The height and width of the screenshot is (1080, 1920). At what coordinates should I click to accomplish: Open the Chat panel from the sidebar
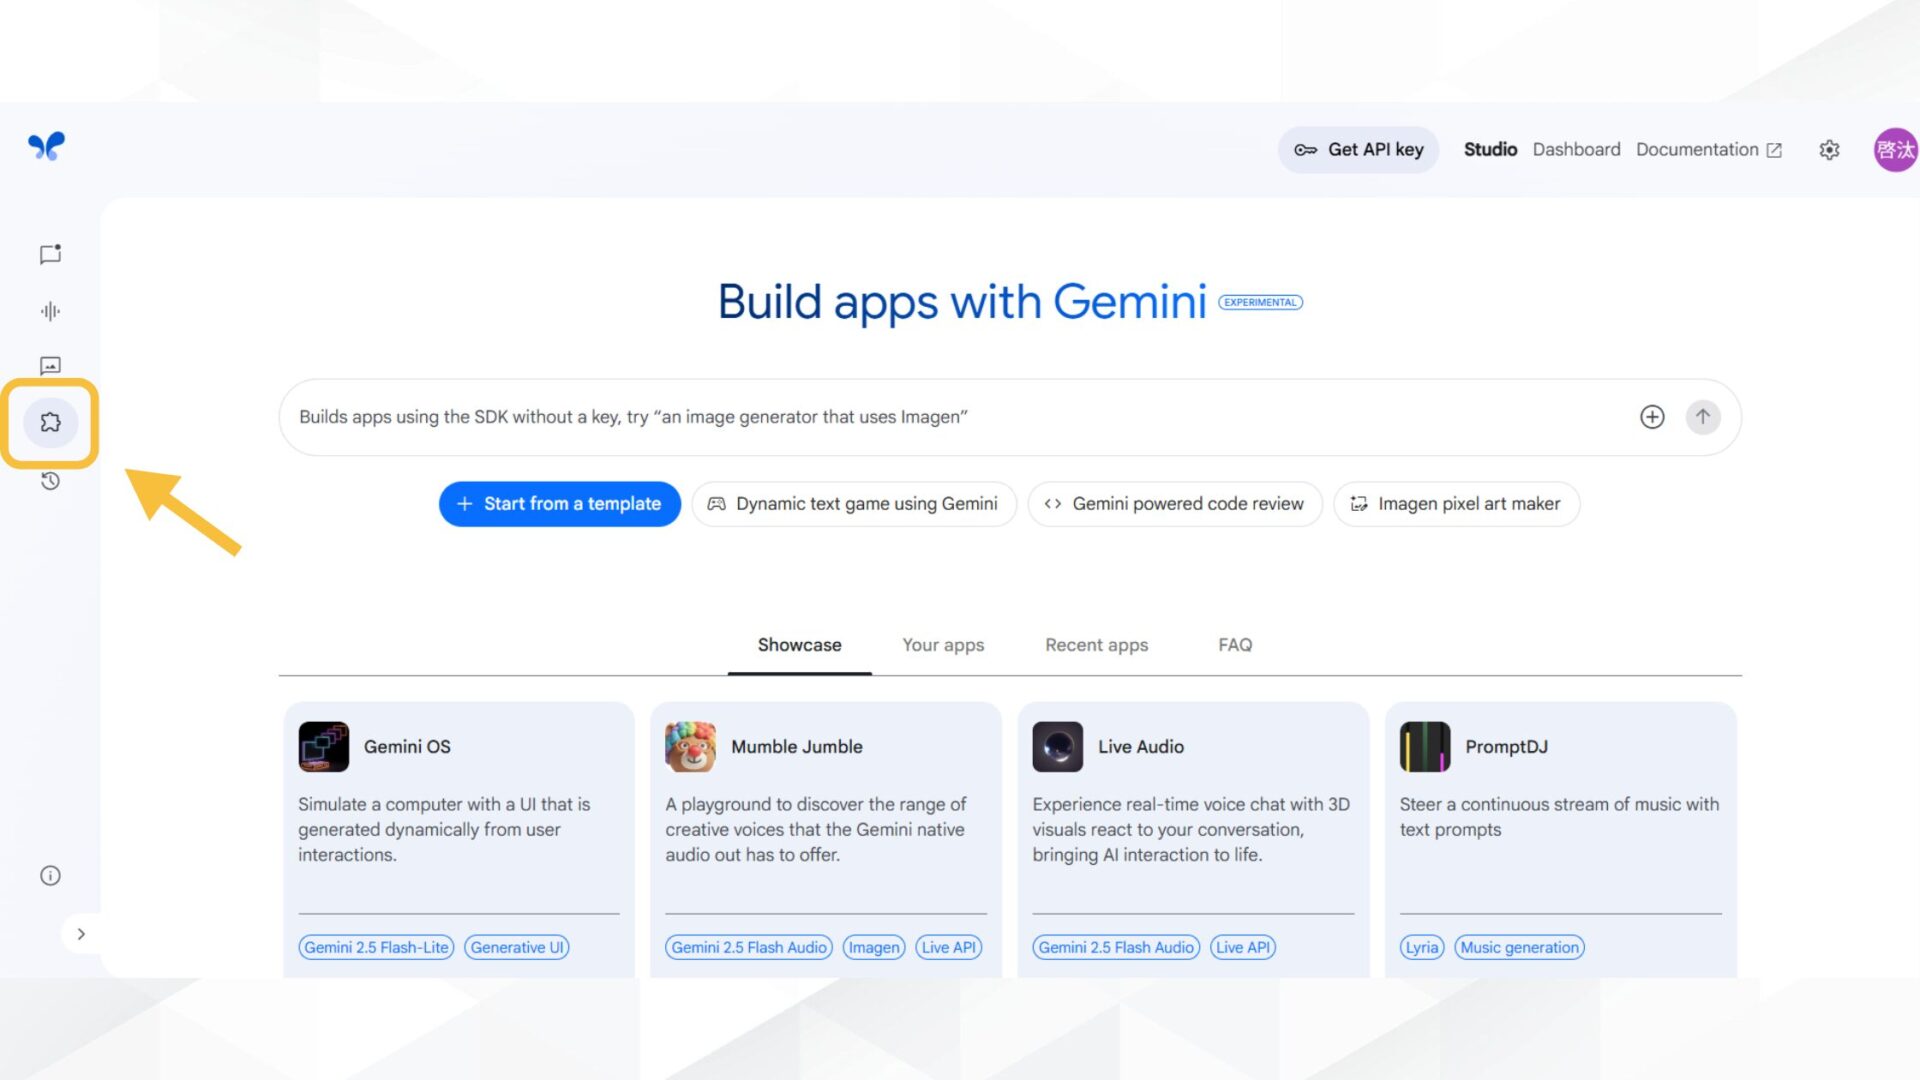click(50, 254)
